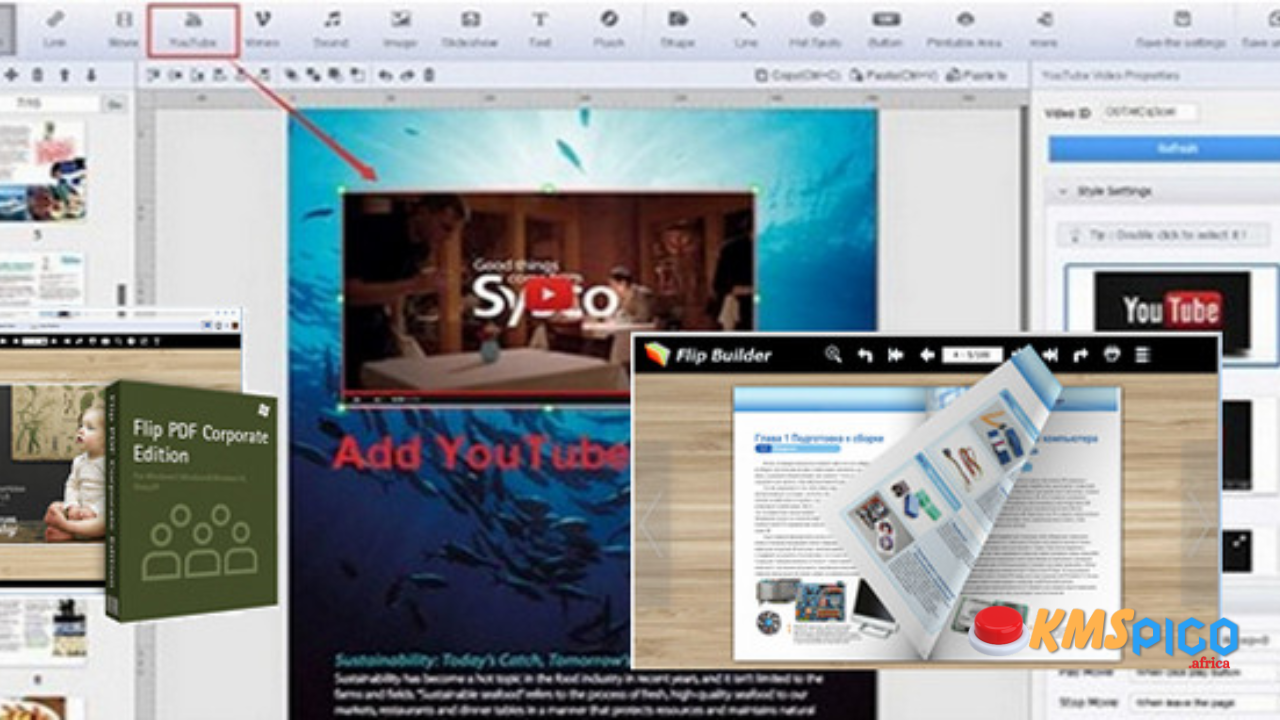1280x720 pixels.
Task: Click Copy(Ctrl+C) in the editor toolbar
Action: pyautogui.click(x=797, y=75)
